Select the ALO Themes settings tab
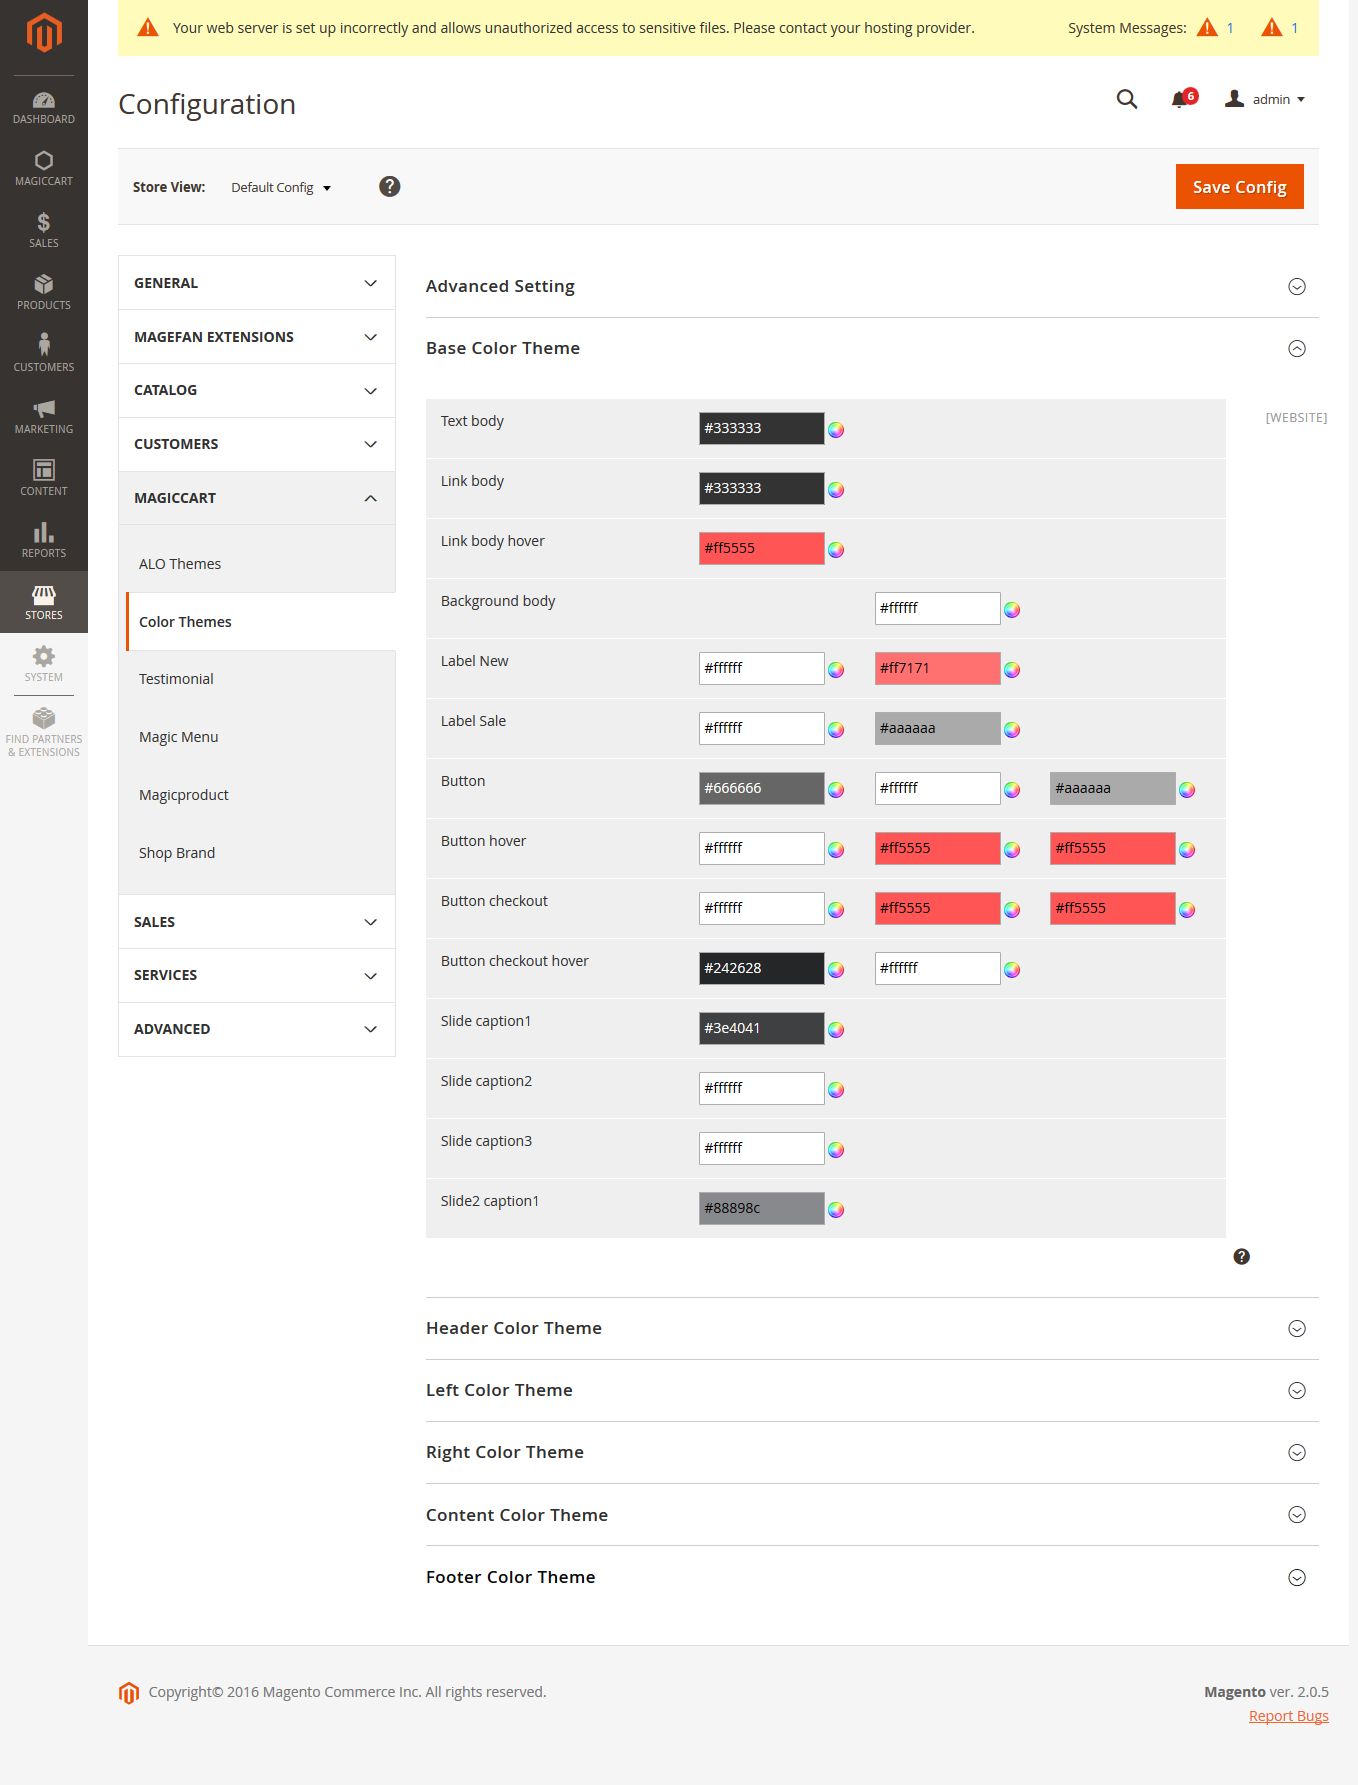1358x1785 pixels. point(180,564)
